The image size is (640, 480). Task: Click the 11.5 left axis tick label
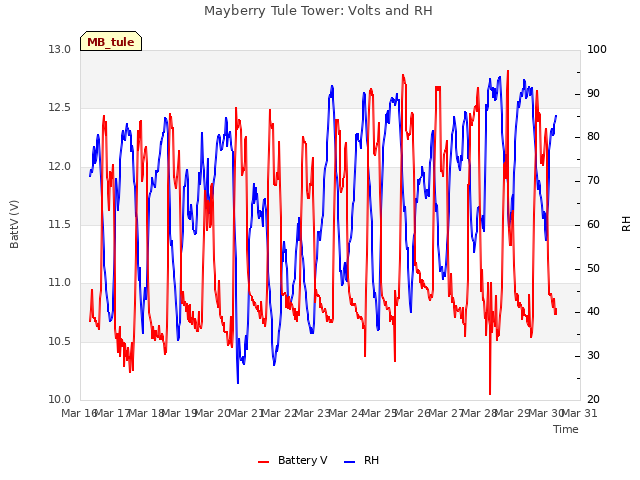click(x=60, y=224)
